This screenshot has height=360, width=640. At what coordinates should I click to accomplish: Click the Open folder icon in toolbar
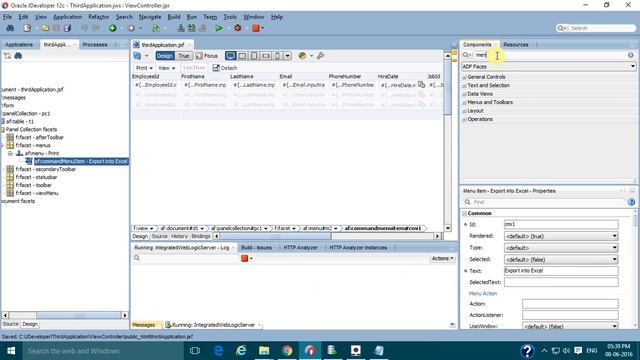[x=45, y=28]
